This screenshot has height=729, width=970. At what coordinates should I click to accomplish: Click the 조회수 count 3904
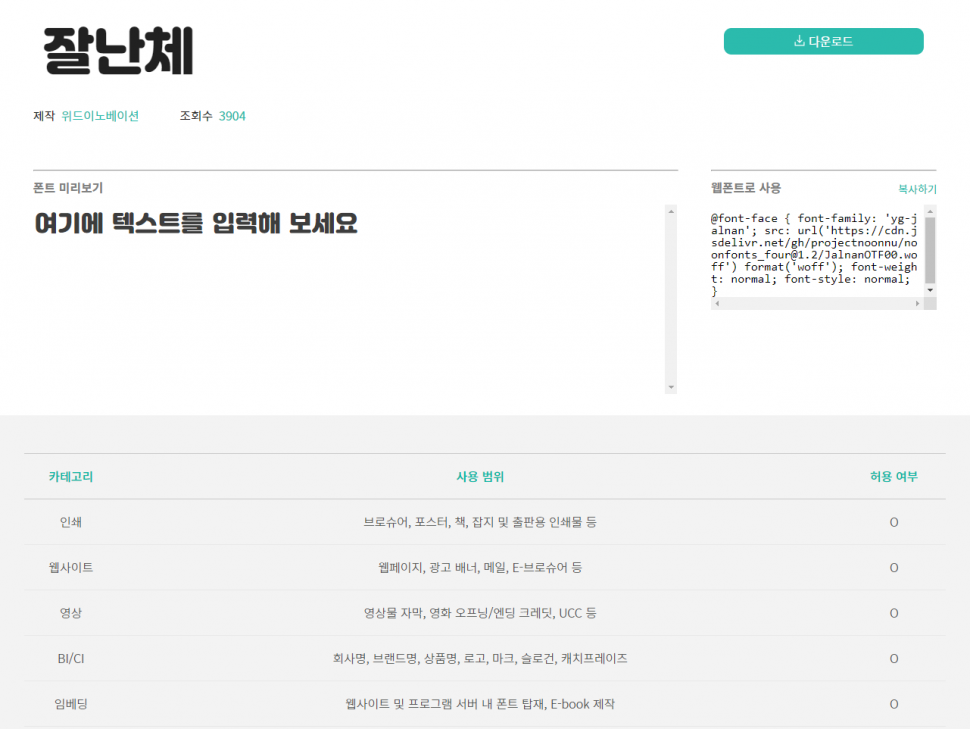tap(232, 116)
